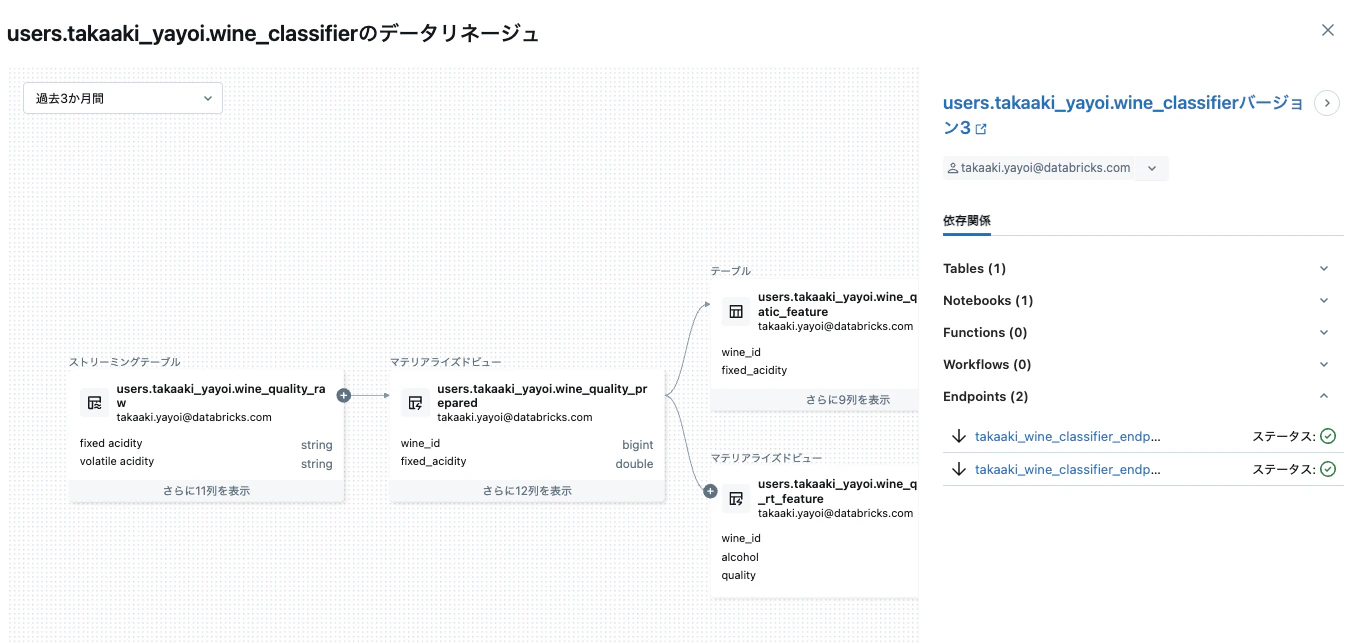The width and height of the screenshot is (1357, 643).
Task: Click the down arrow icon of the second endpoint
Action: point(959,469)
